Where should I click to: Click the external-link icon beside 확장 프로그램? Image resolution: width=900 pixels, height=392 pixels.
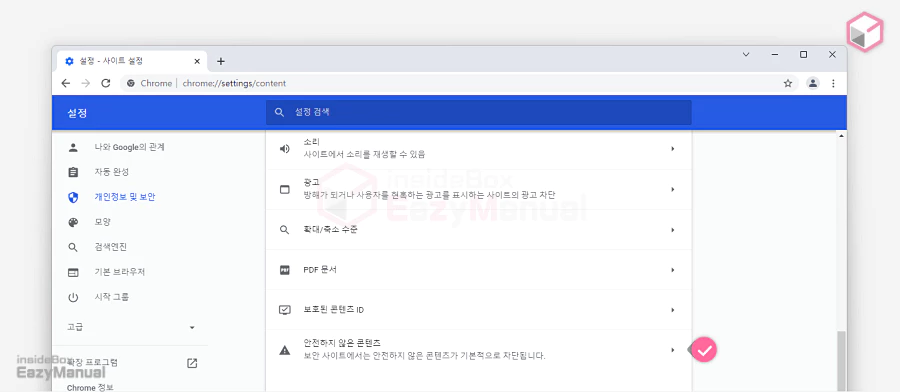pos(192,363)
